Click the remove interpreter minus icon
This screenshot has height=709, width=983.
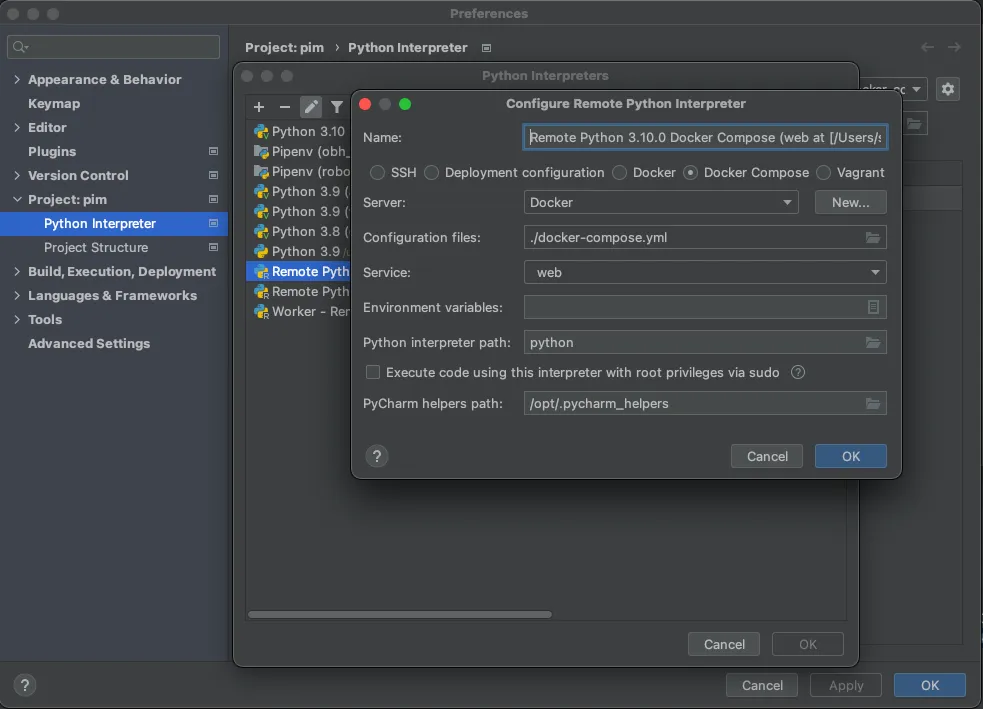[x=285, y=107]
